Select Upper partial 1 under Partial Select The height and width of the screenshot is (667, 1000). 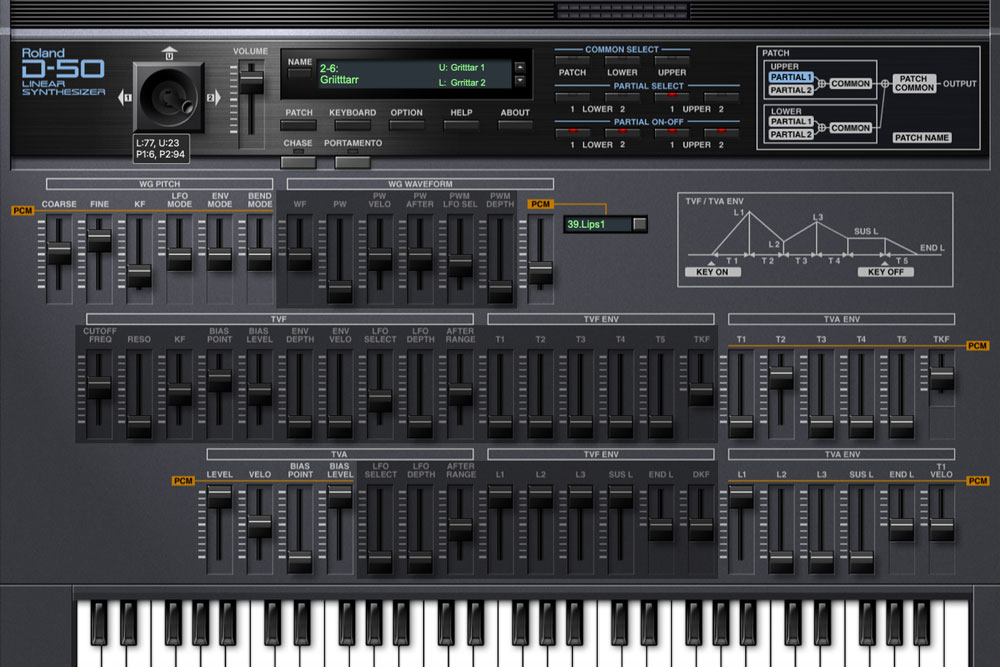click(672, 96)
